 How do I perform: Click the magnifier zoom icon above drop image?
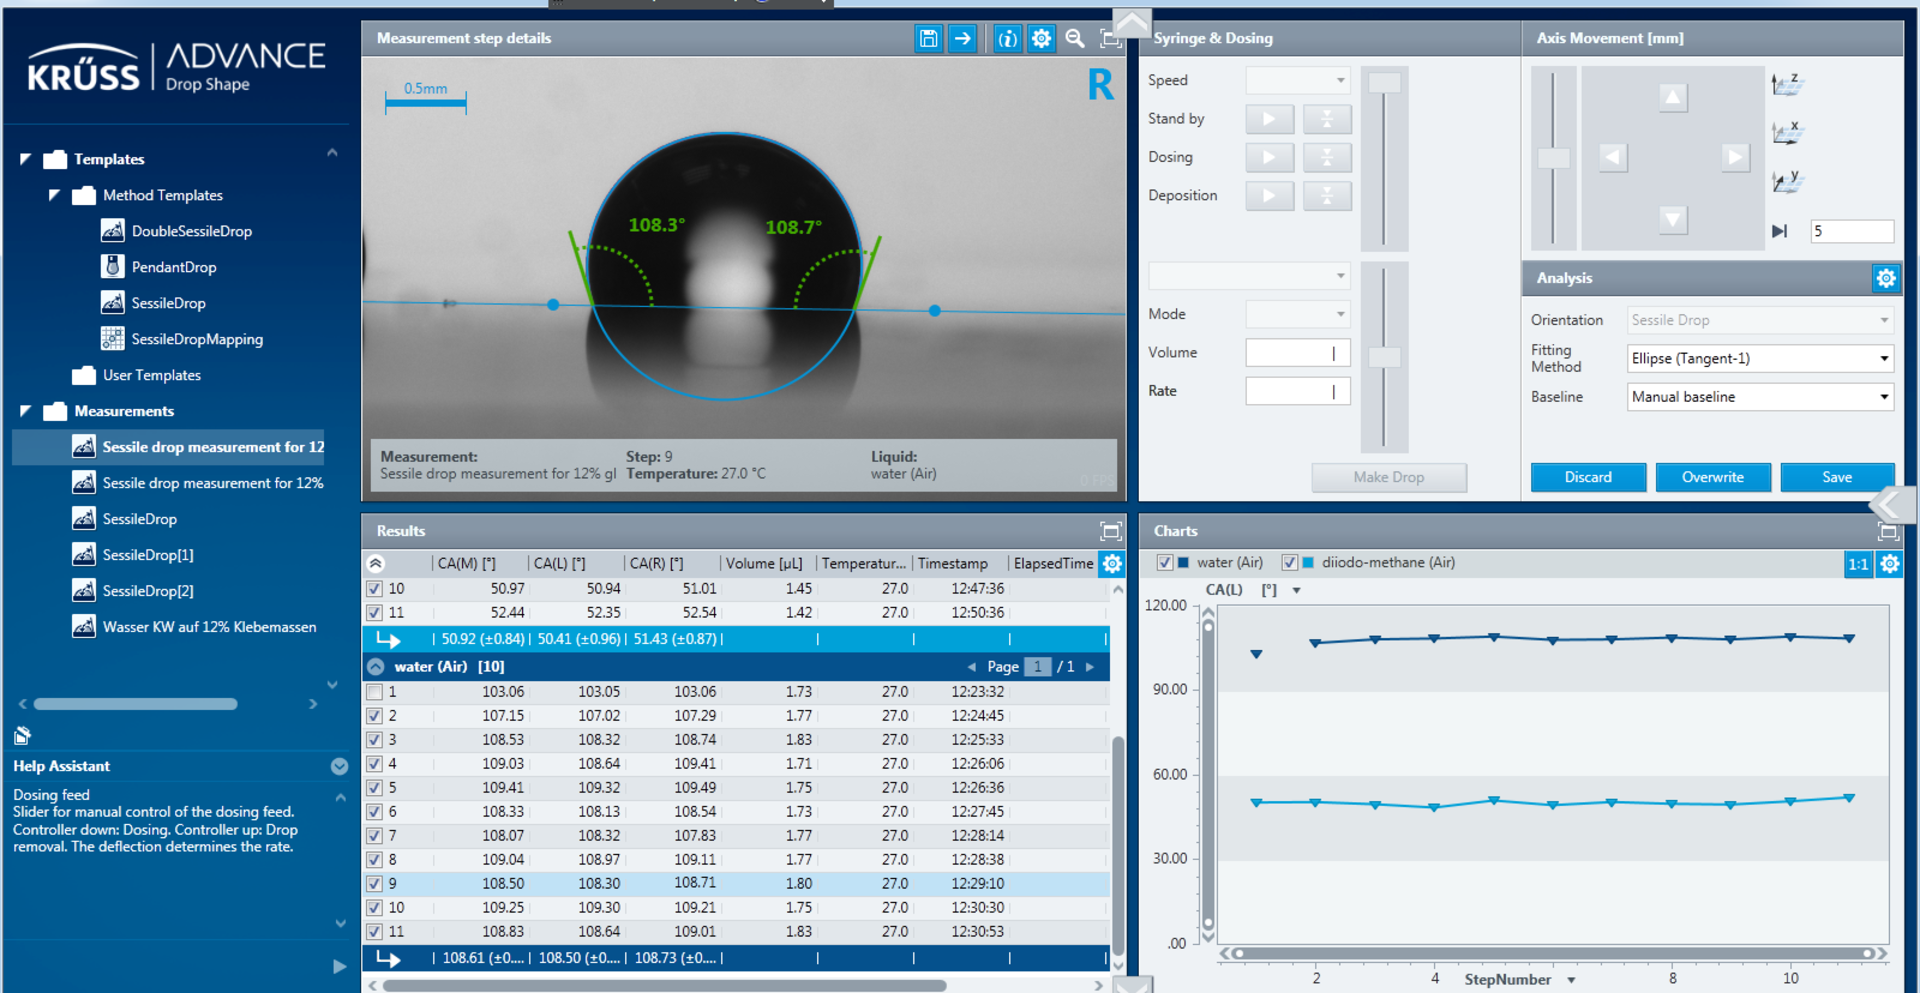[1075, 38]
